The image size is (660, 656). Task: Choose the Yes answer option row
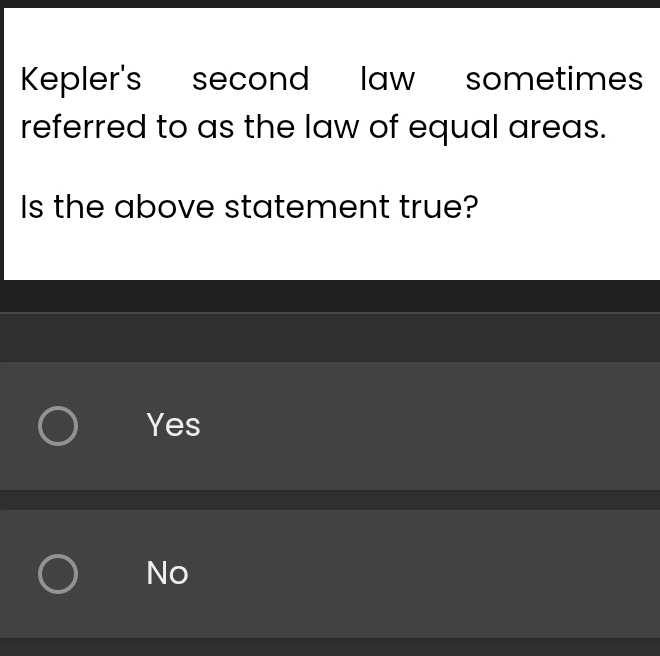pyautogui.click(x=400, y=426)
